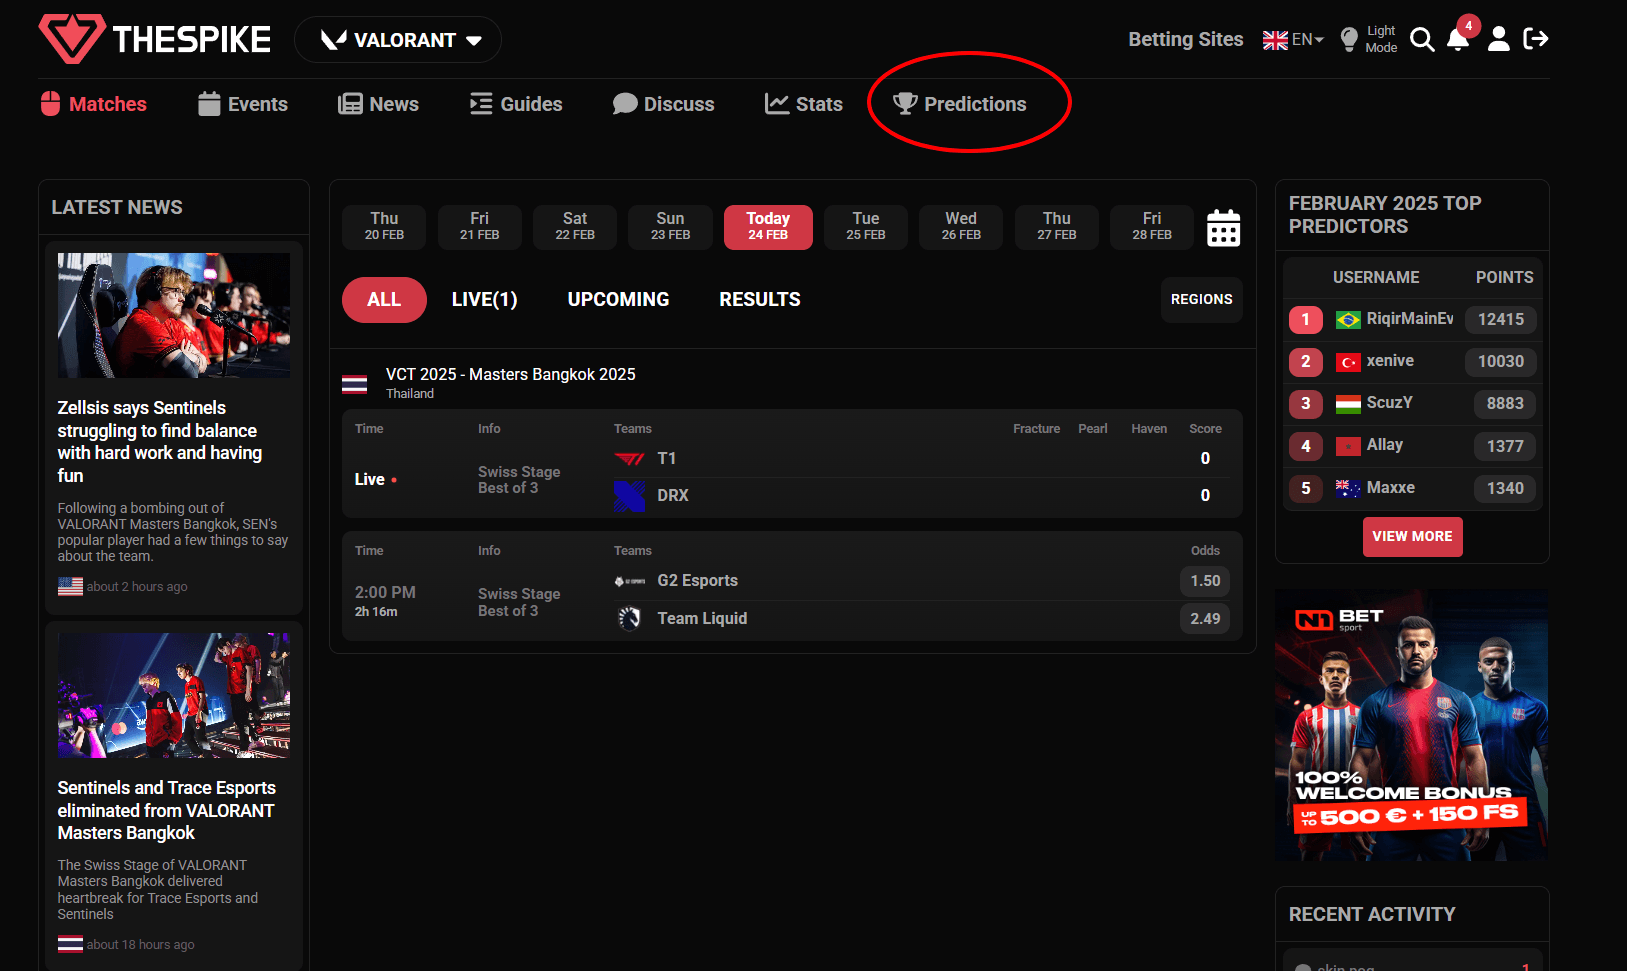The image size is (1627, 971).
Task: Click the Team Liquid logo
Action: click(x=629, y=619)
